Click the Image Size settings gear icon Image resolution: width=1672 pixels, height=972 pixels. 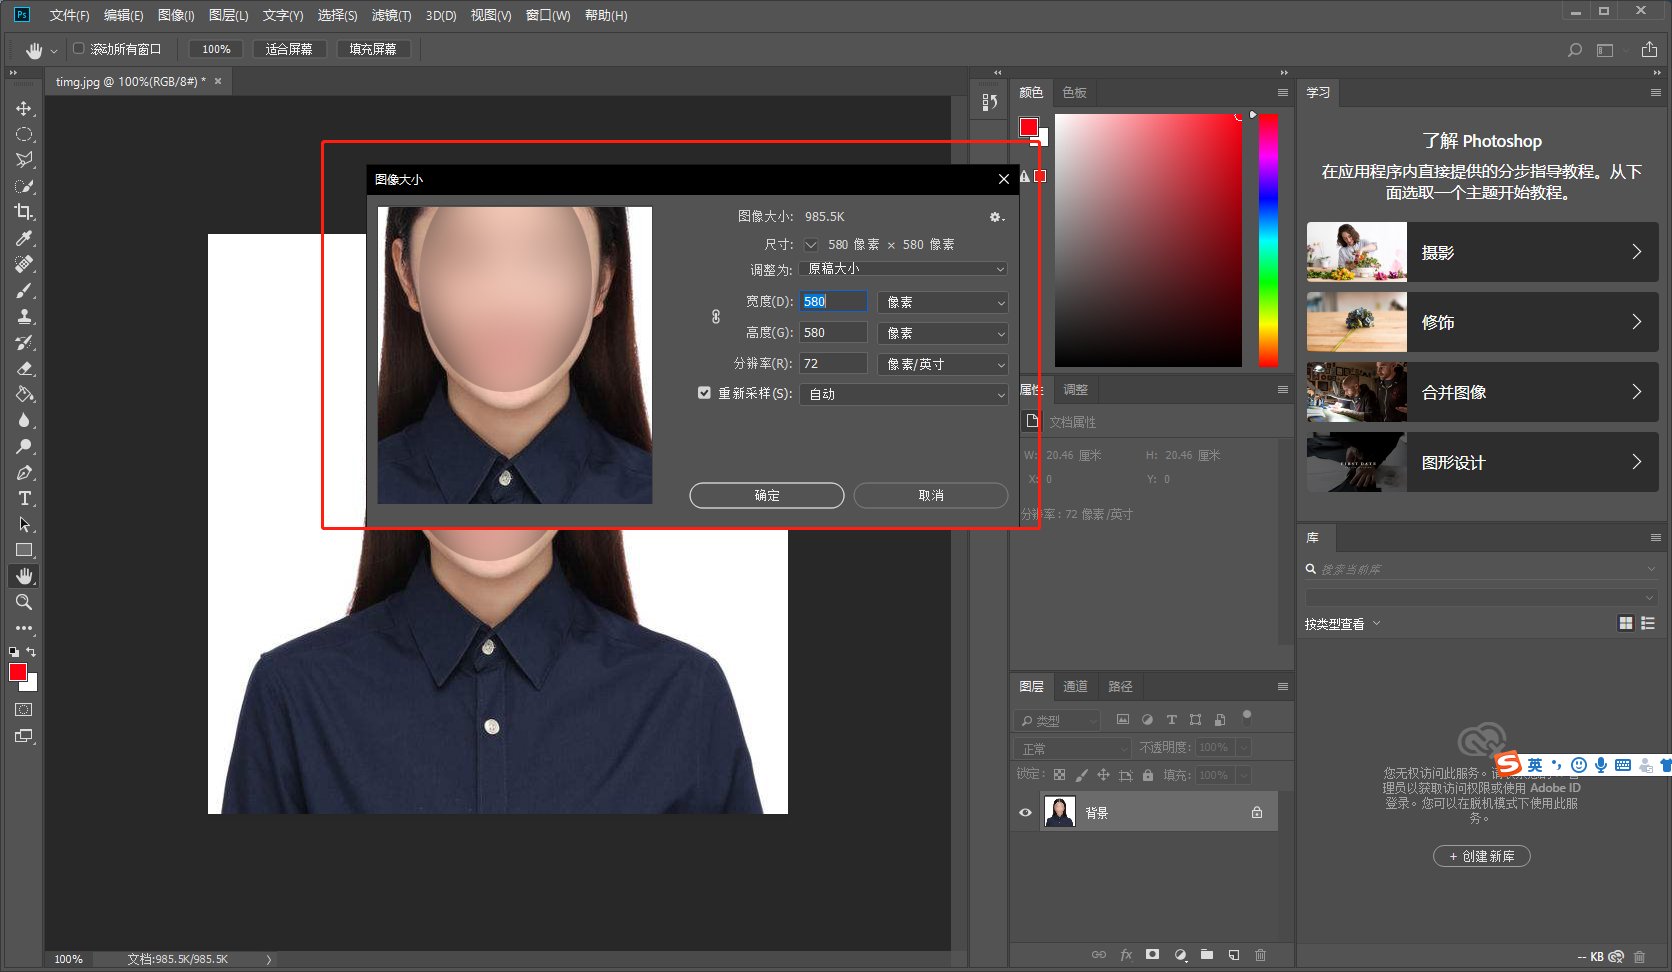(x=995, y=217)
